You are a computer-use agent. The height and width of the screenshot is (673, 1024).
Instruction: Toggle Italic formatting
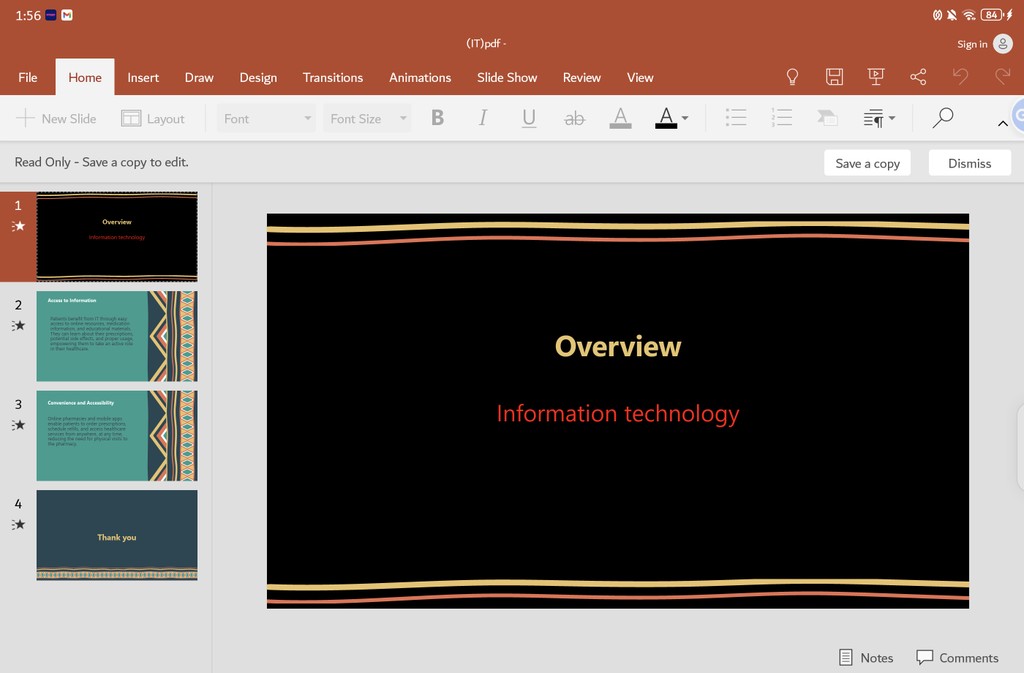click(x=482, y=118)
